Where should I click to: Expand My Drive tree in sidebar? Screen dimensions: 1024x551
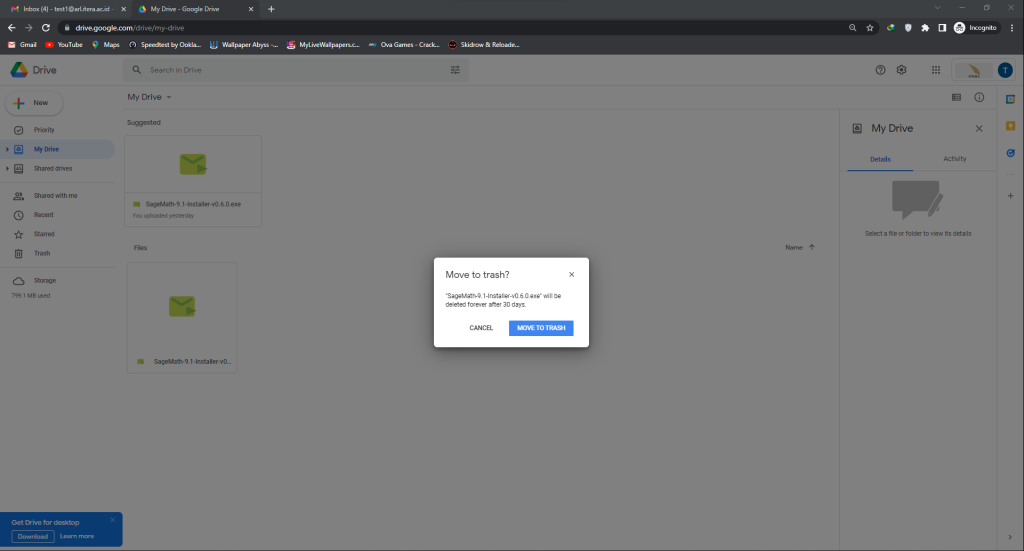(7, 149)
